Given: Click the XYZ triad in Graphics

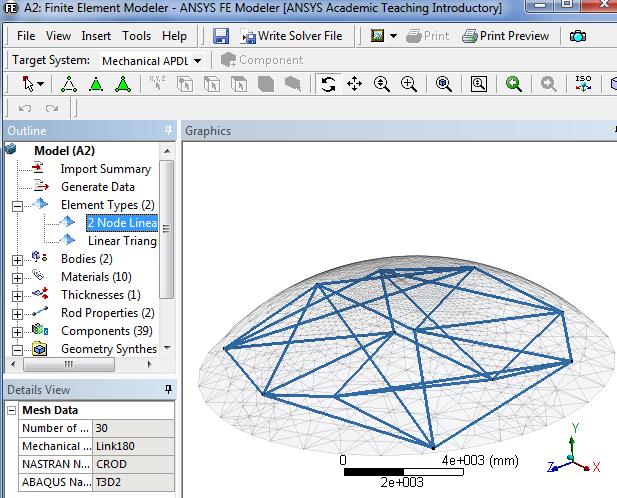Looking at the screenshot, I should click(x=574, y=450).
